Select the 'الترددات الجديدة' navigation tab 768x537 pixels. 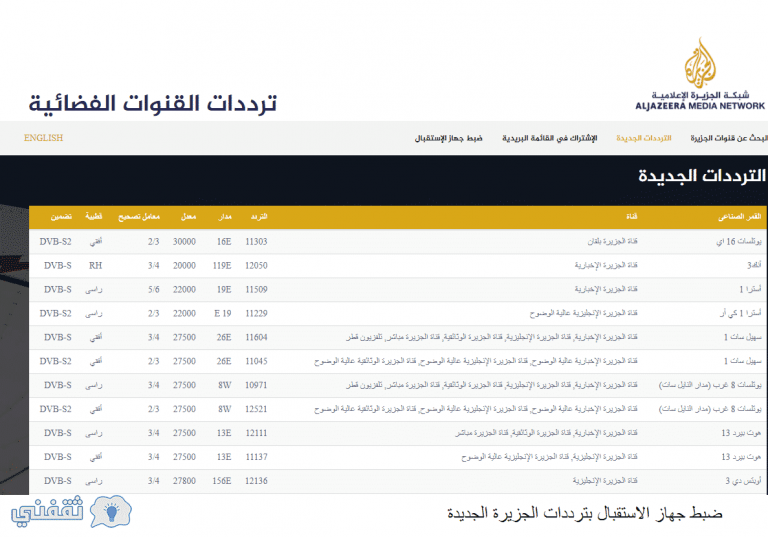644,138
